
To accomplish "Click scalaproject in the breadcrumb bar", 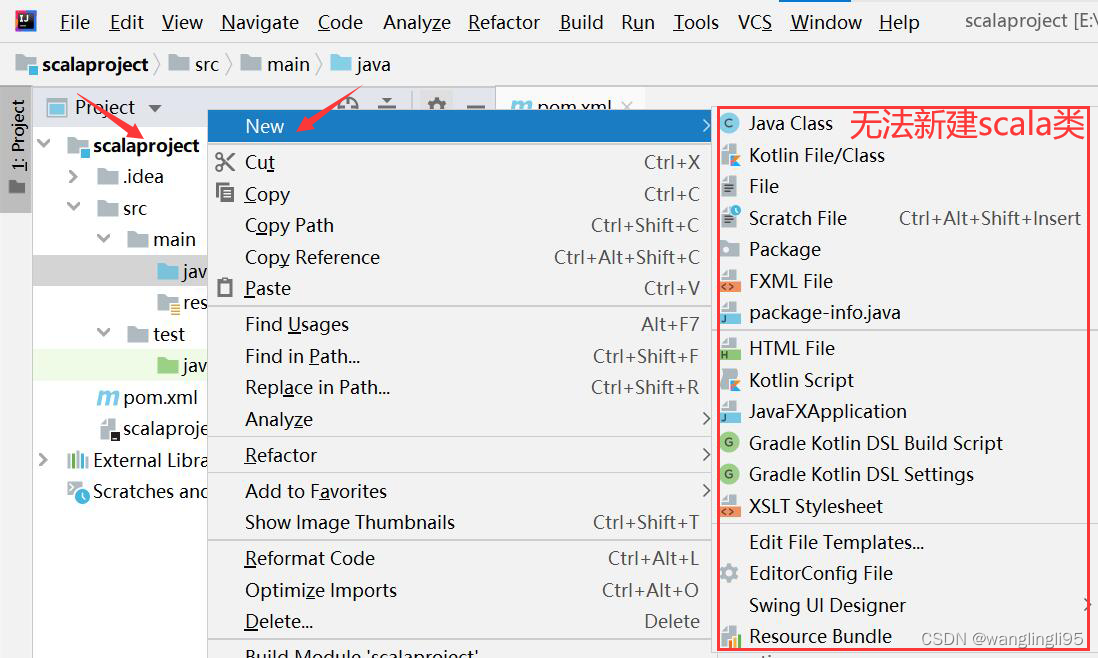I will tap(95, 64).
